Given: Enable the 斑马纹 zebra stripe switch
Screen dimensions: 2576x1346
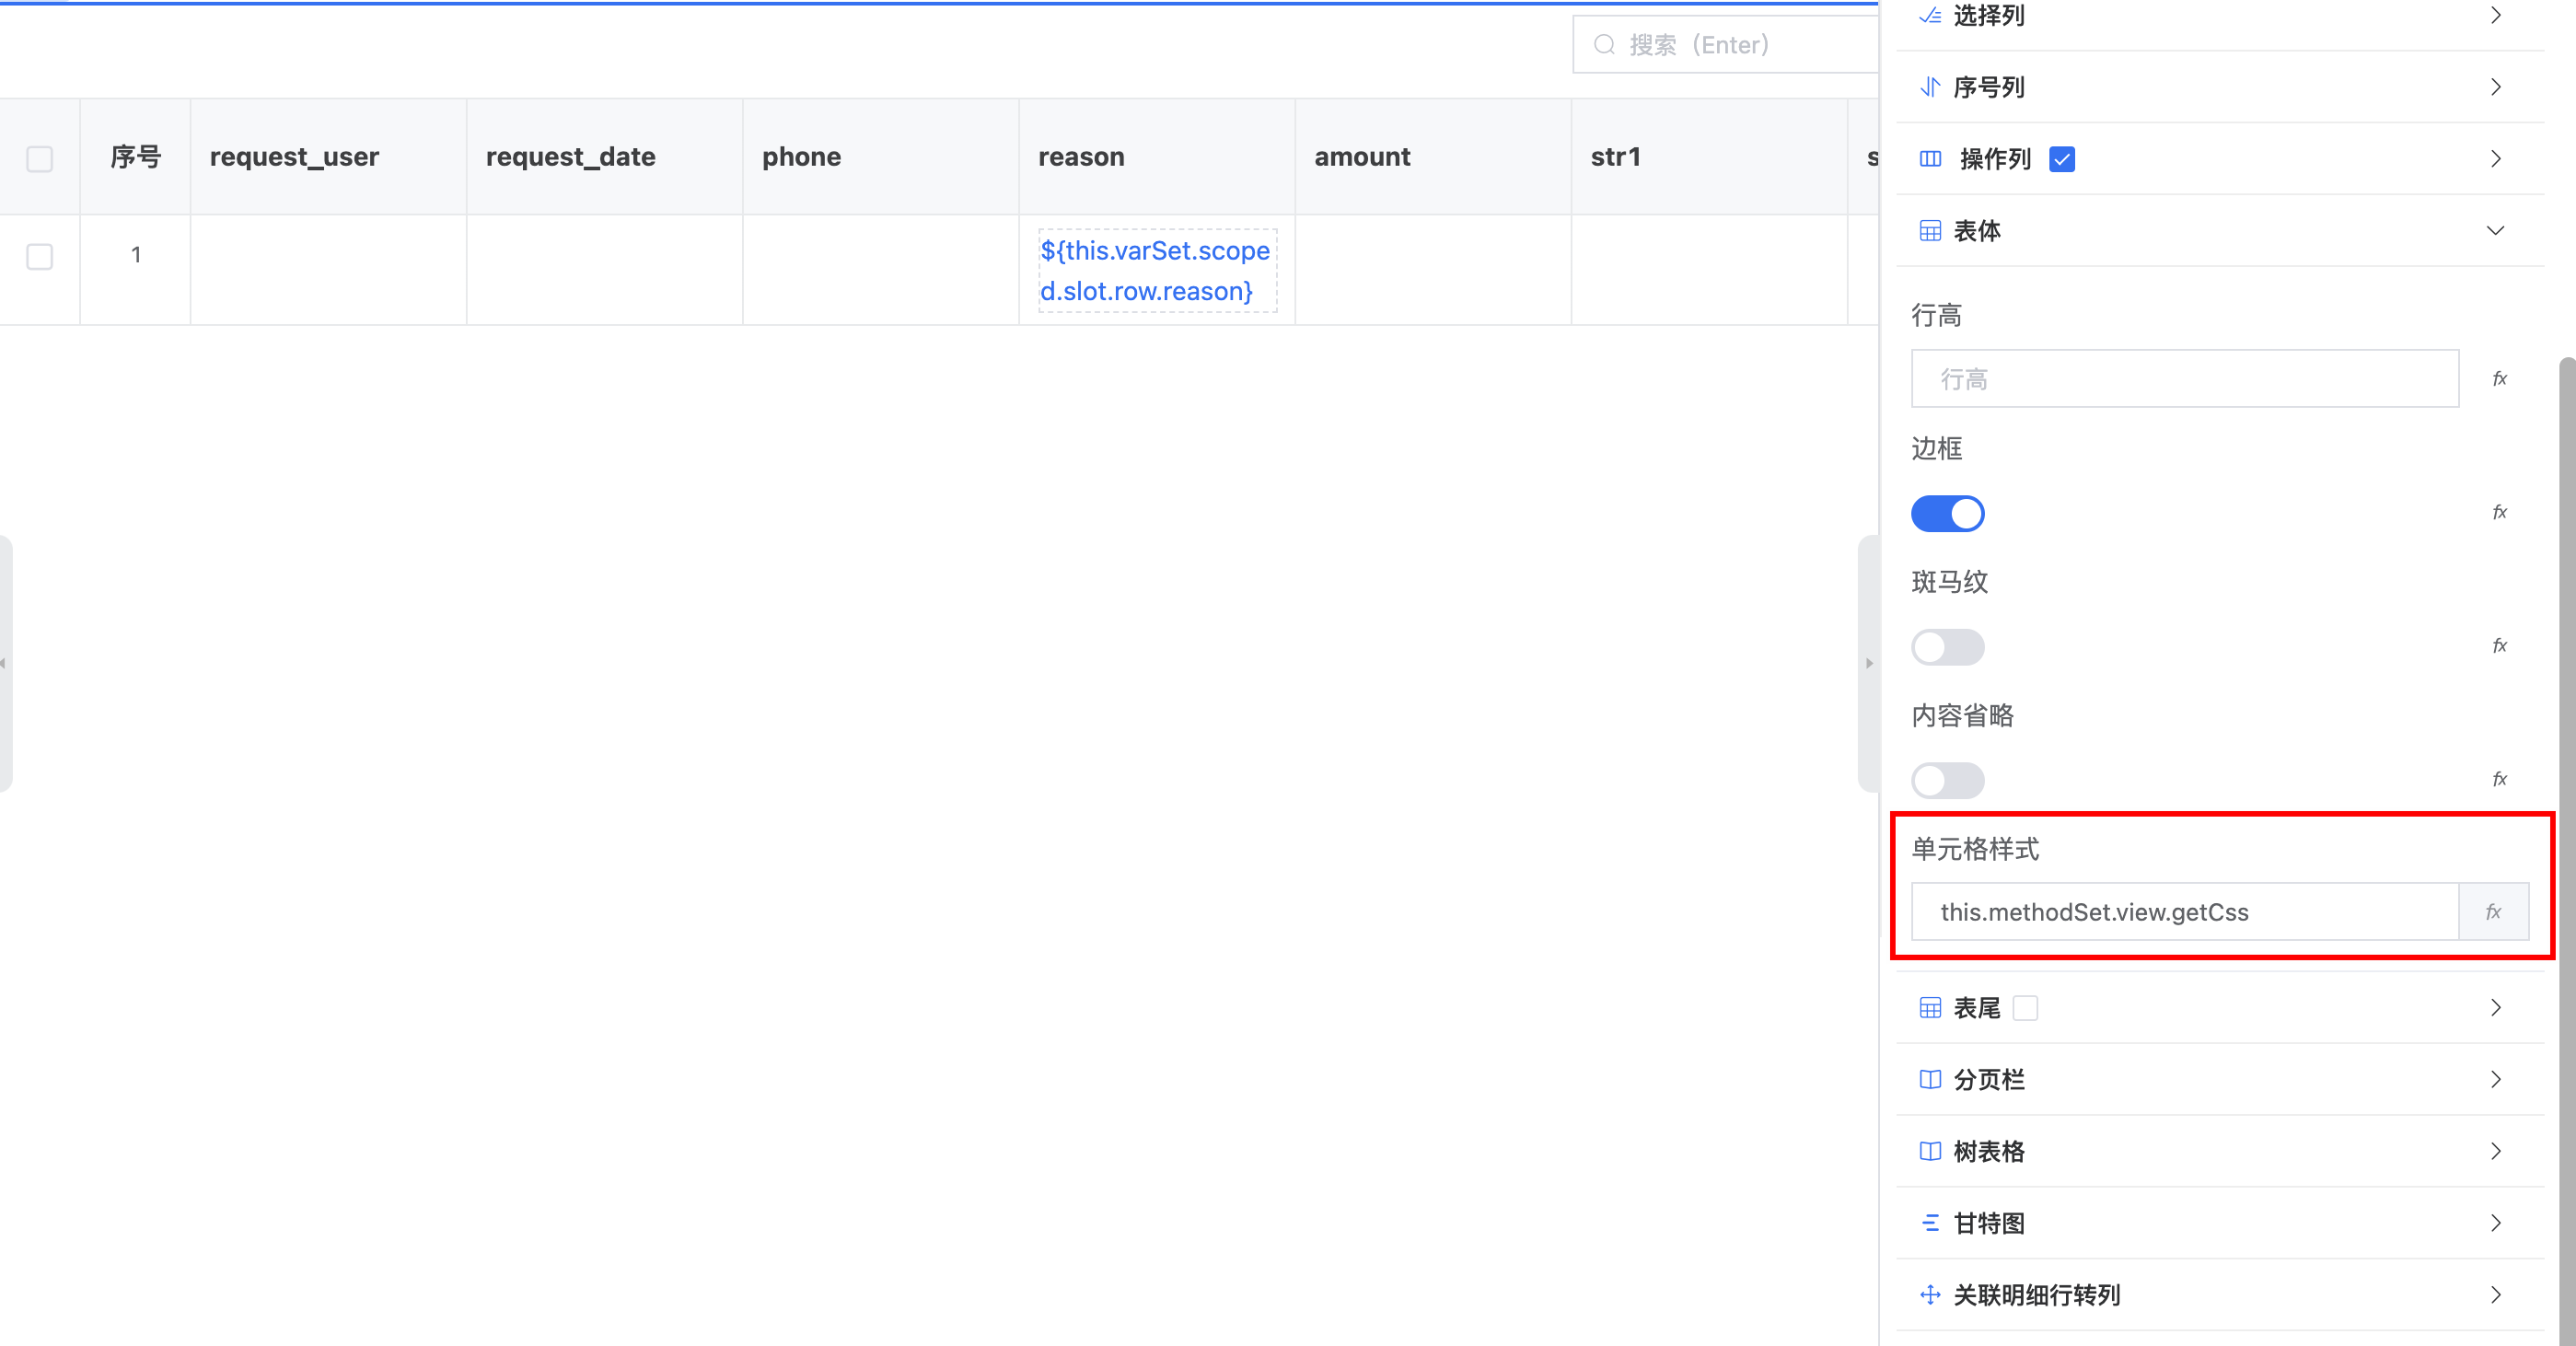Looking at the screenshot, I should 1947,647.
